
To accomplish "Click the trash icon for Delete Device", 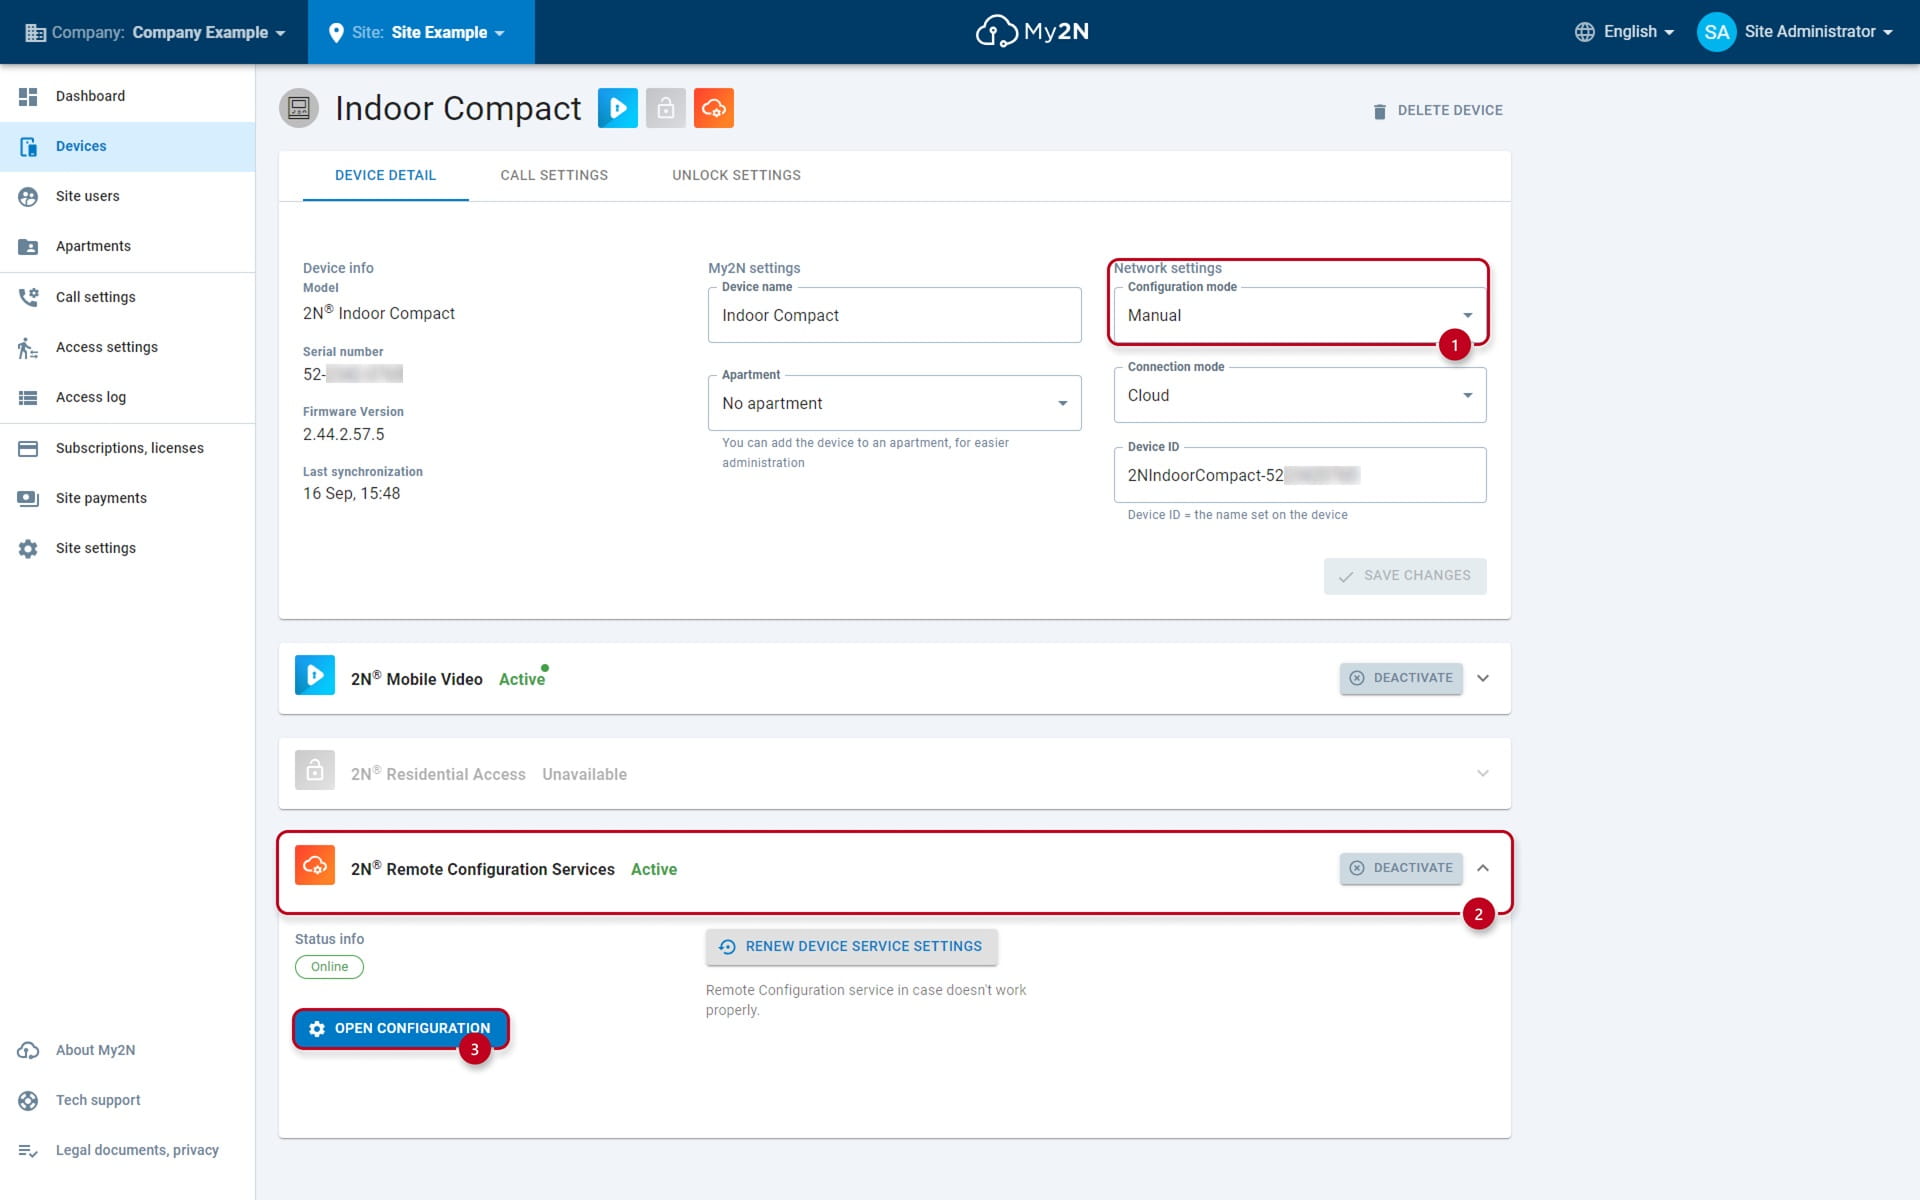I will click(x=1380, y=111).
